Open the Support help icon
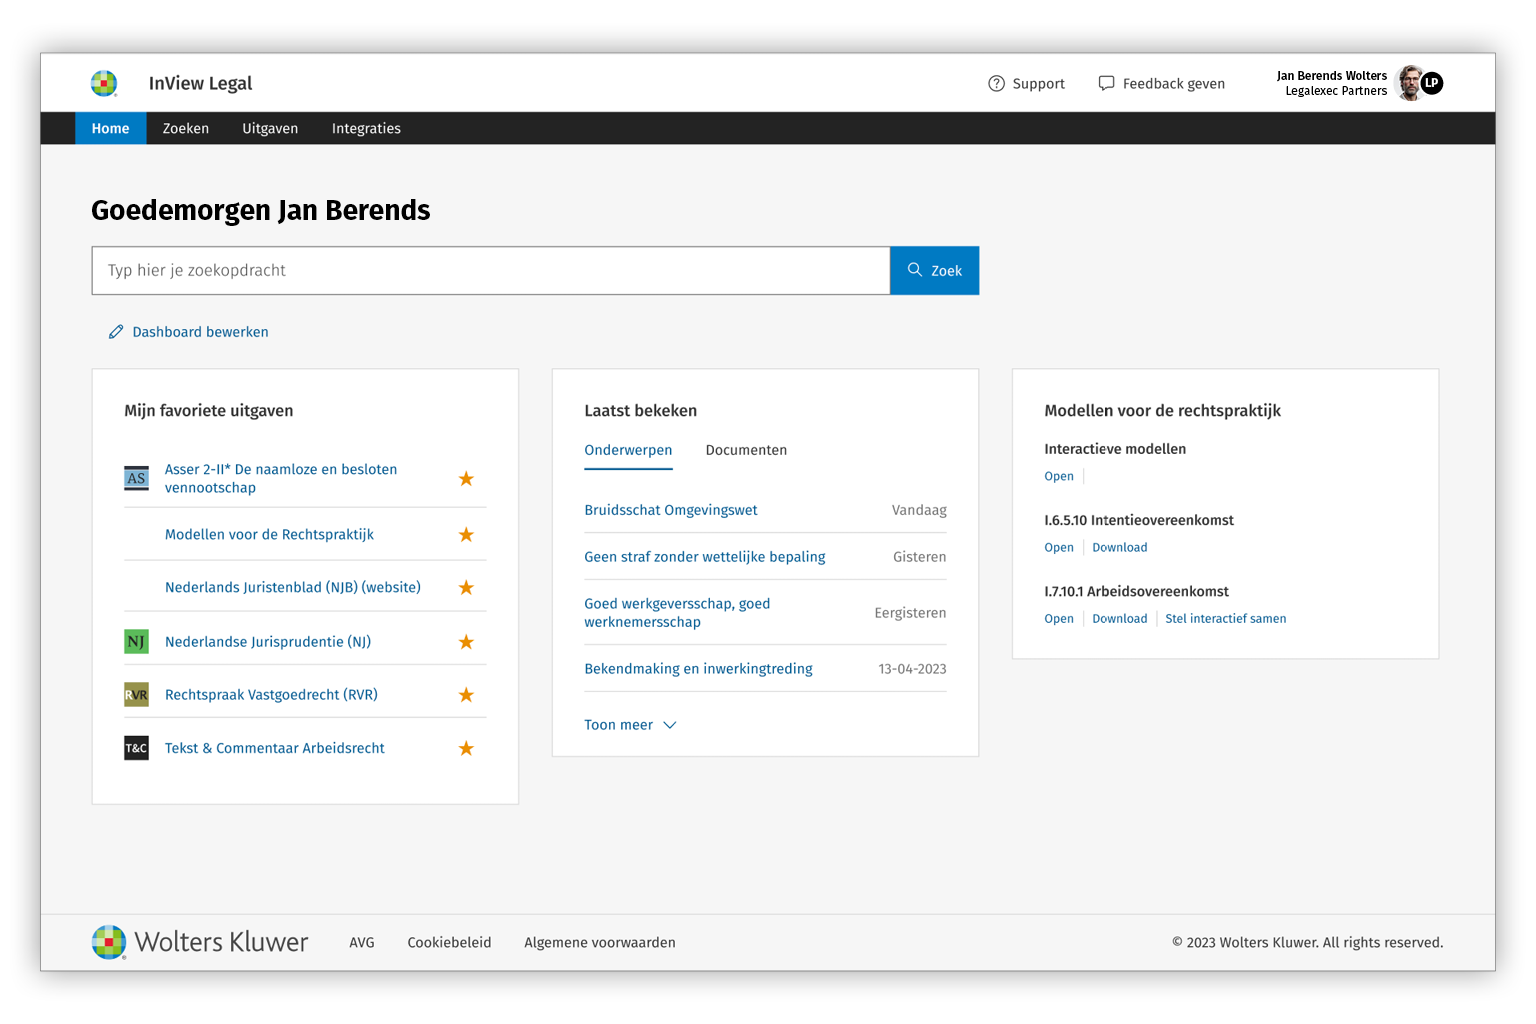This screenshot has width=1536, height=1024. (x=996, y=84)
